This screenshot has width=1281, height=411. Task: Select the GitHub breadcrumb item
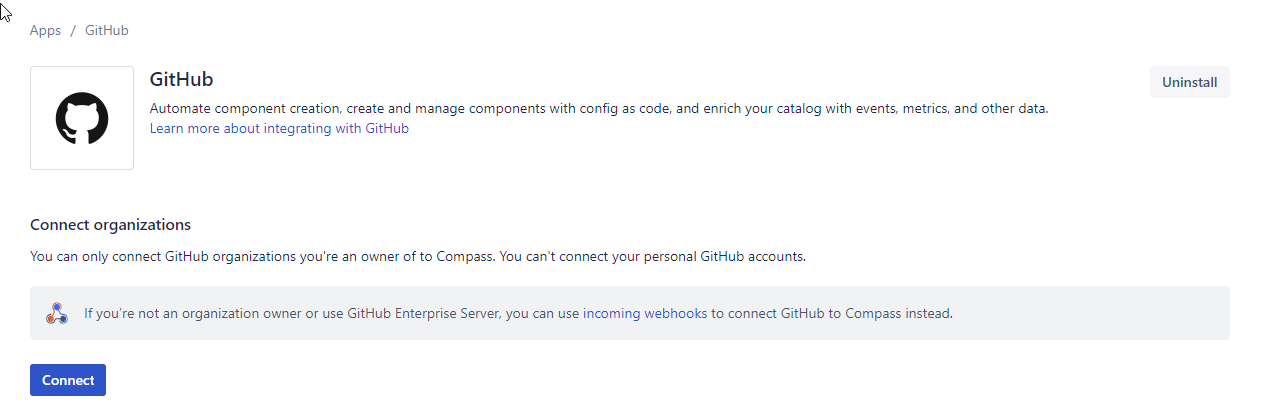107,30
